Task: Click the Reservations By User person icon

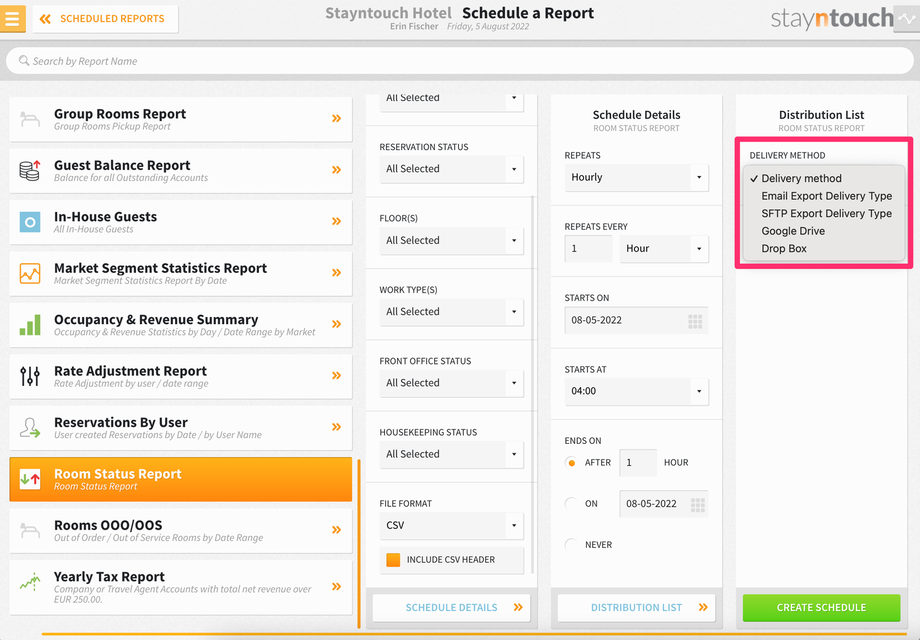Action: [30, 428]
